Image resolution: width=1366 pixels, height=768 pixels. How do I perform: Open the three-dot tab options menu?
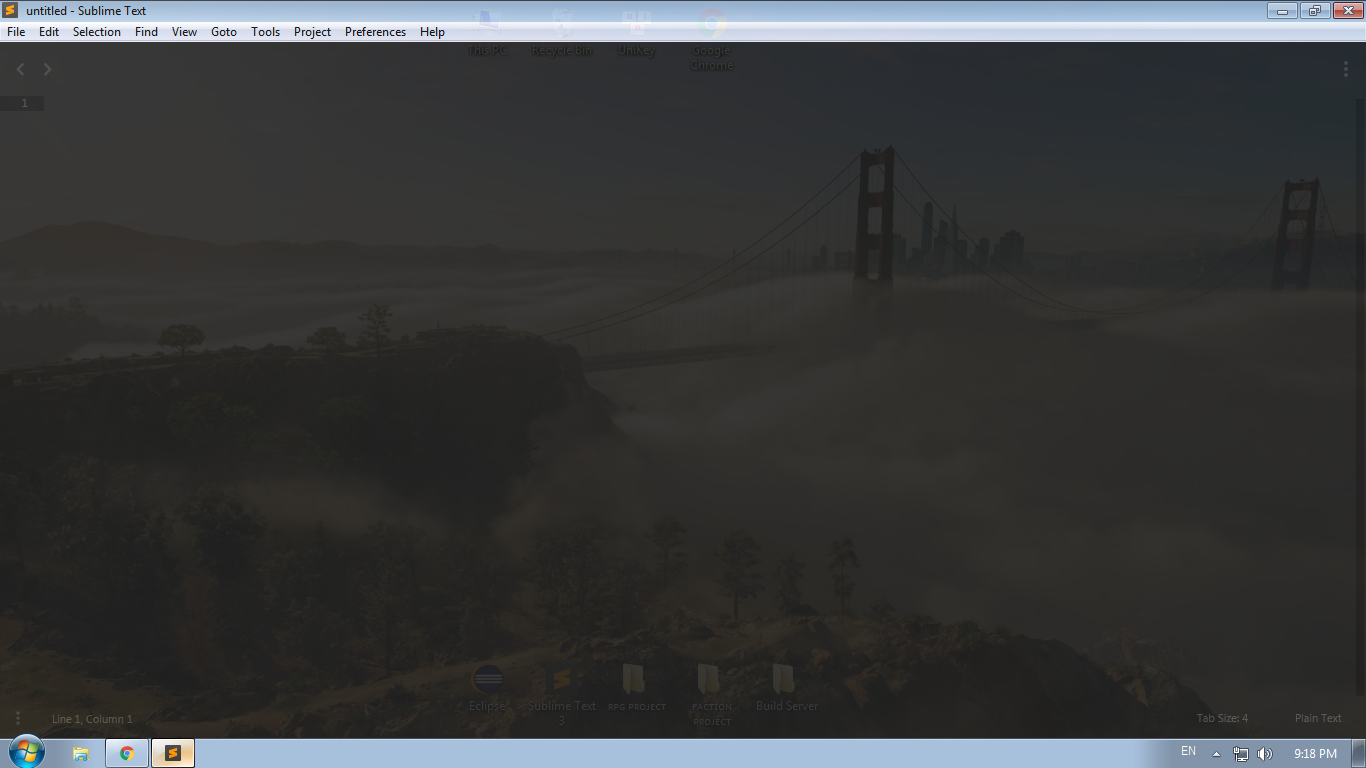[x=1346, y=69]
